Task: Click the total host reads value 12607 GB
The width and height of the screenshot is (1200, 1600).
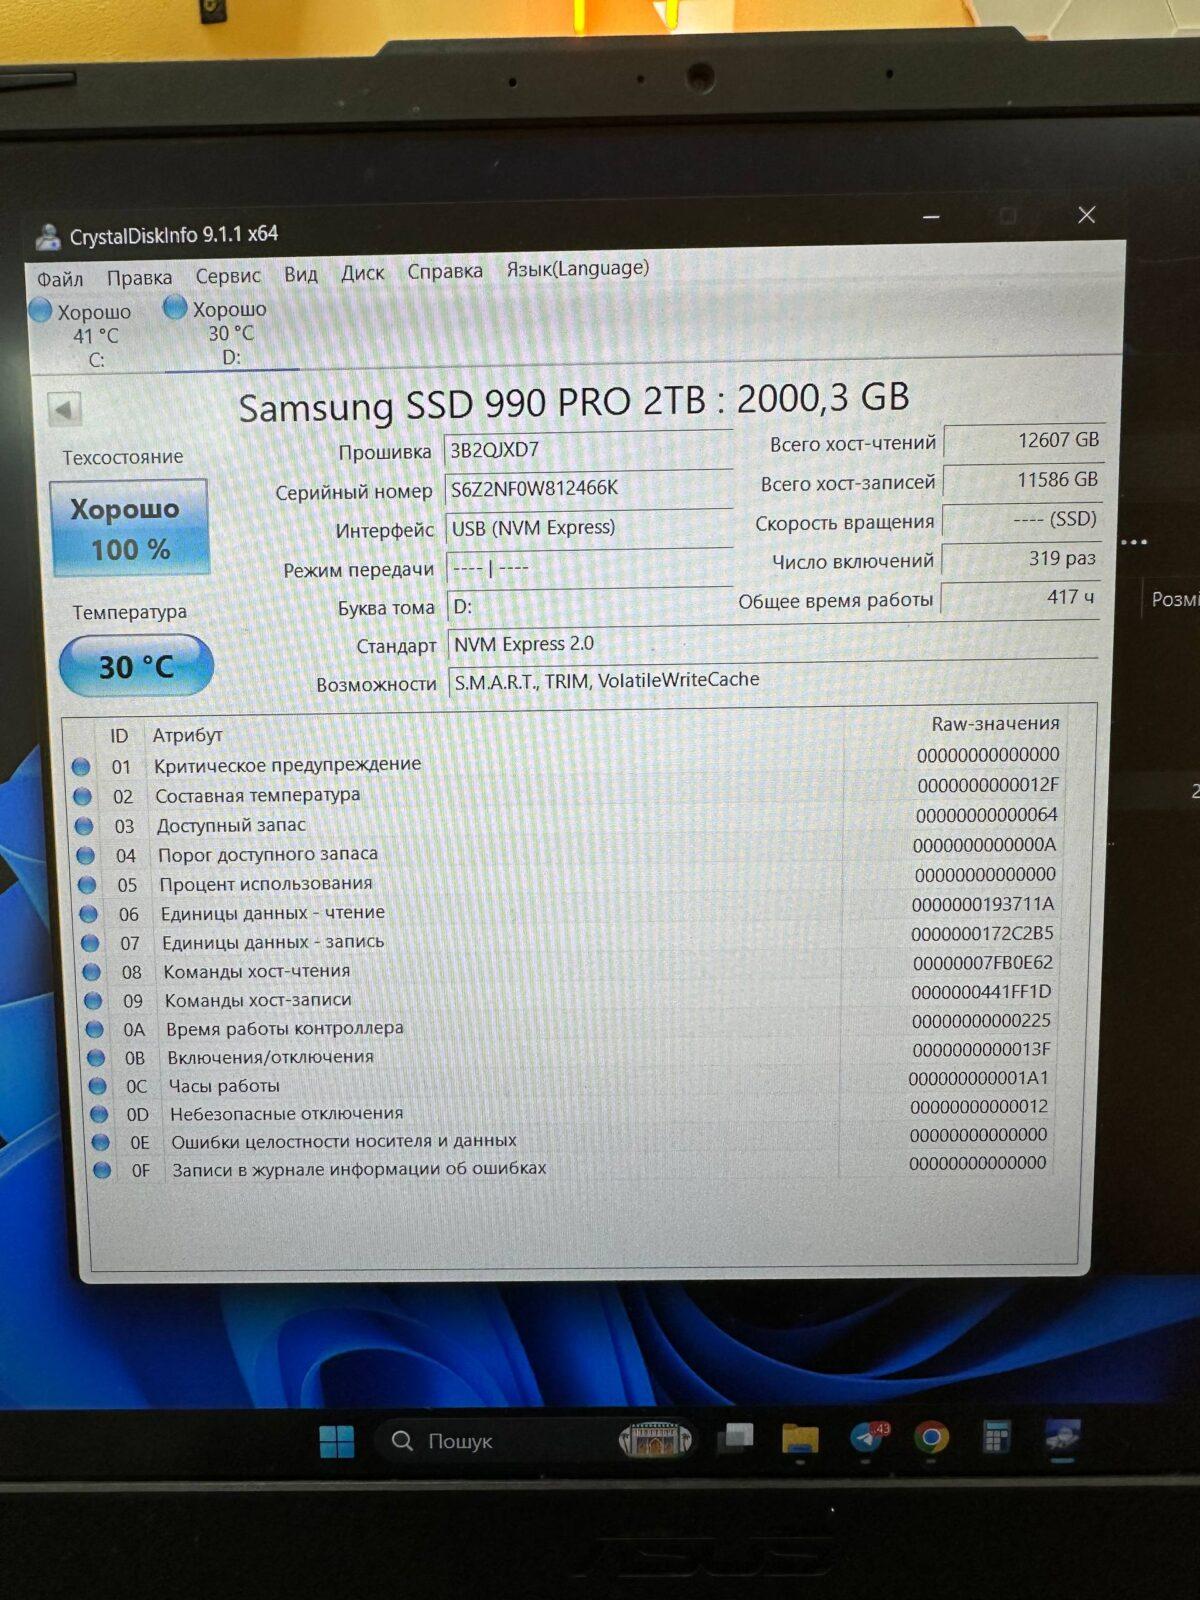Action: [x=1024, y=440]
